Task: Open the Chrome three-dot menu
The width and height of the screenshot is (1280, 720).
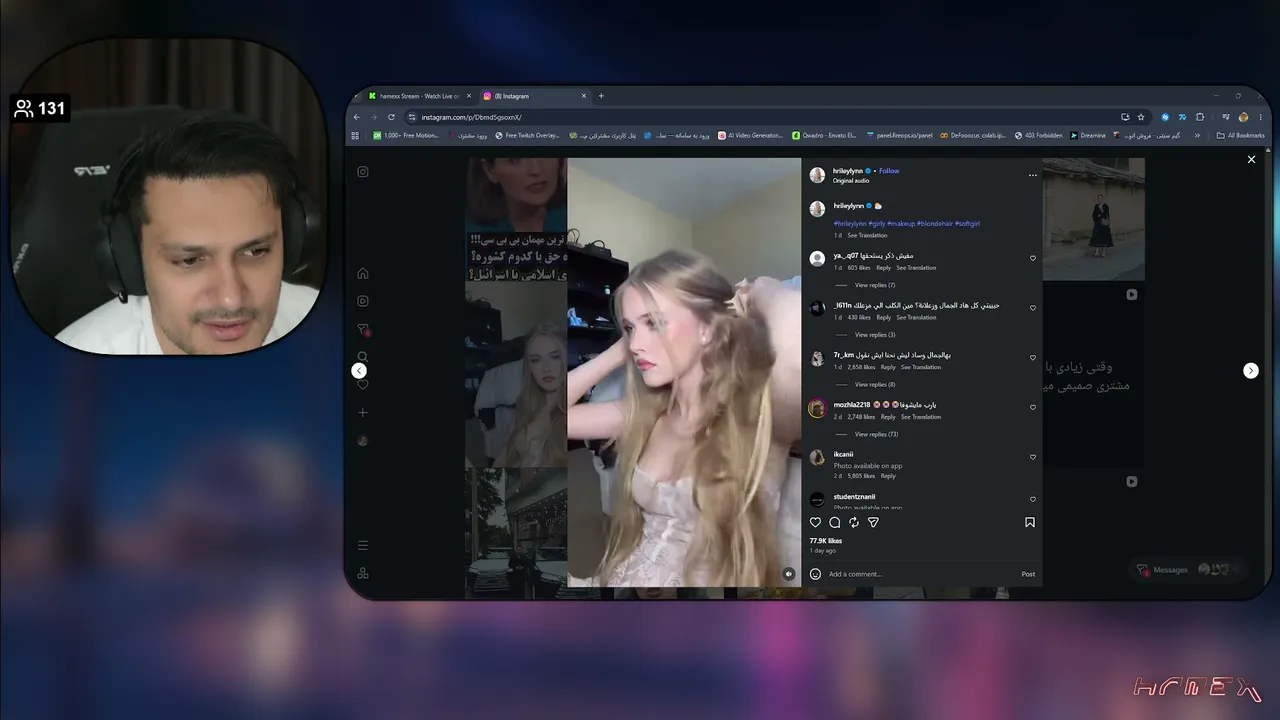Action: coord(1260,117)
